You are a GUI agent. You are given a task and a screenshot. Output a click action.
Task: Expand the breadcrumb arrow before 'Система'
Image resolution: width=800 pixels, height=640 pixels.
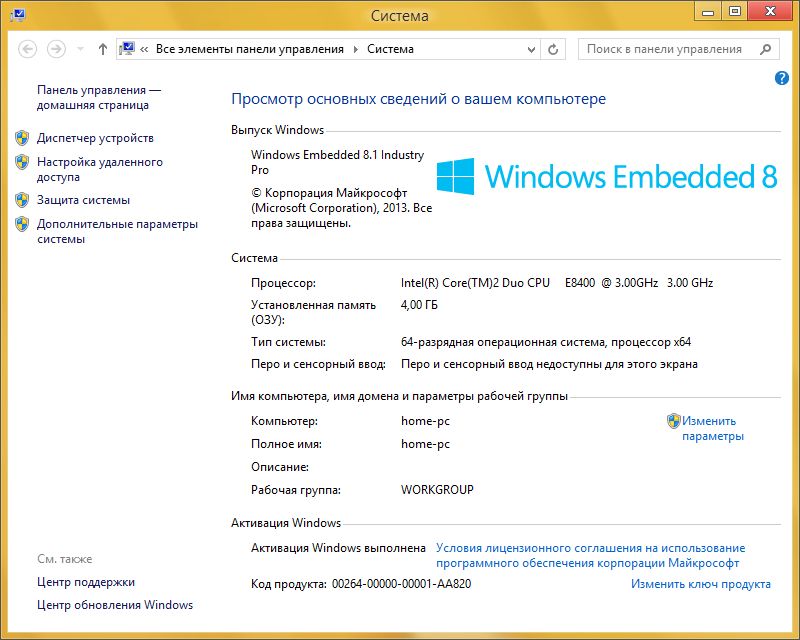click(356, 50)
